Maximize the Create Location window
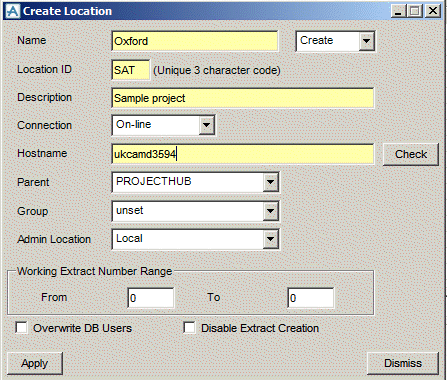 (415, 11)
